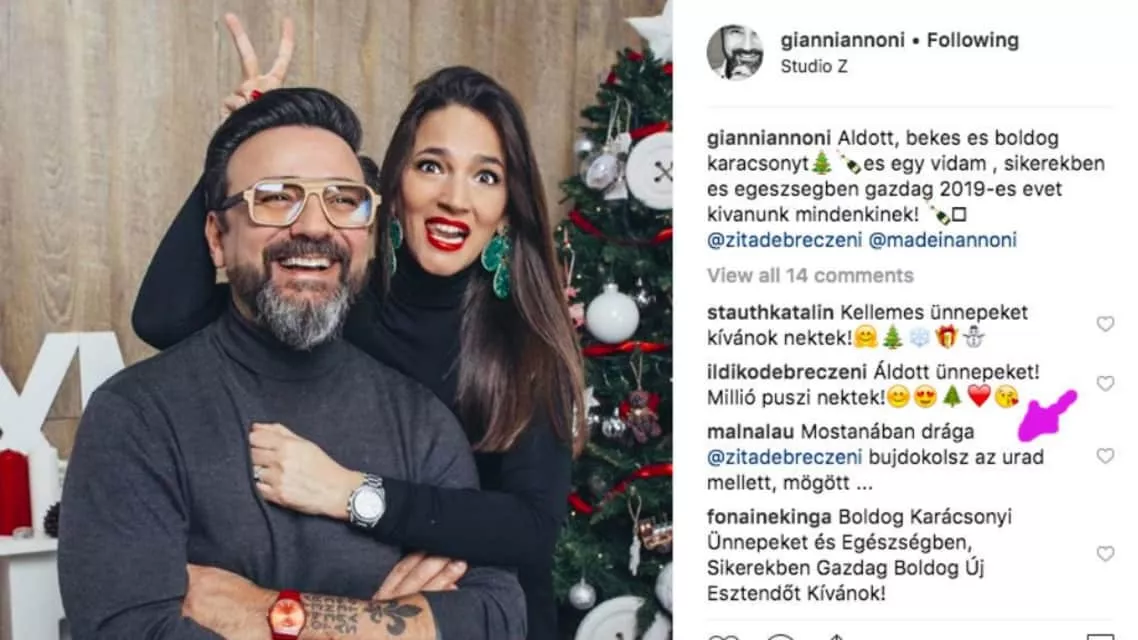
Task: Tap heart icon beside malnalau comment
Action: [1105, 456]
